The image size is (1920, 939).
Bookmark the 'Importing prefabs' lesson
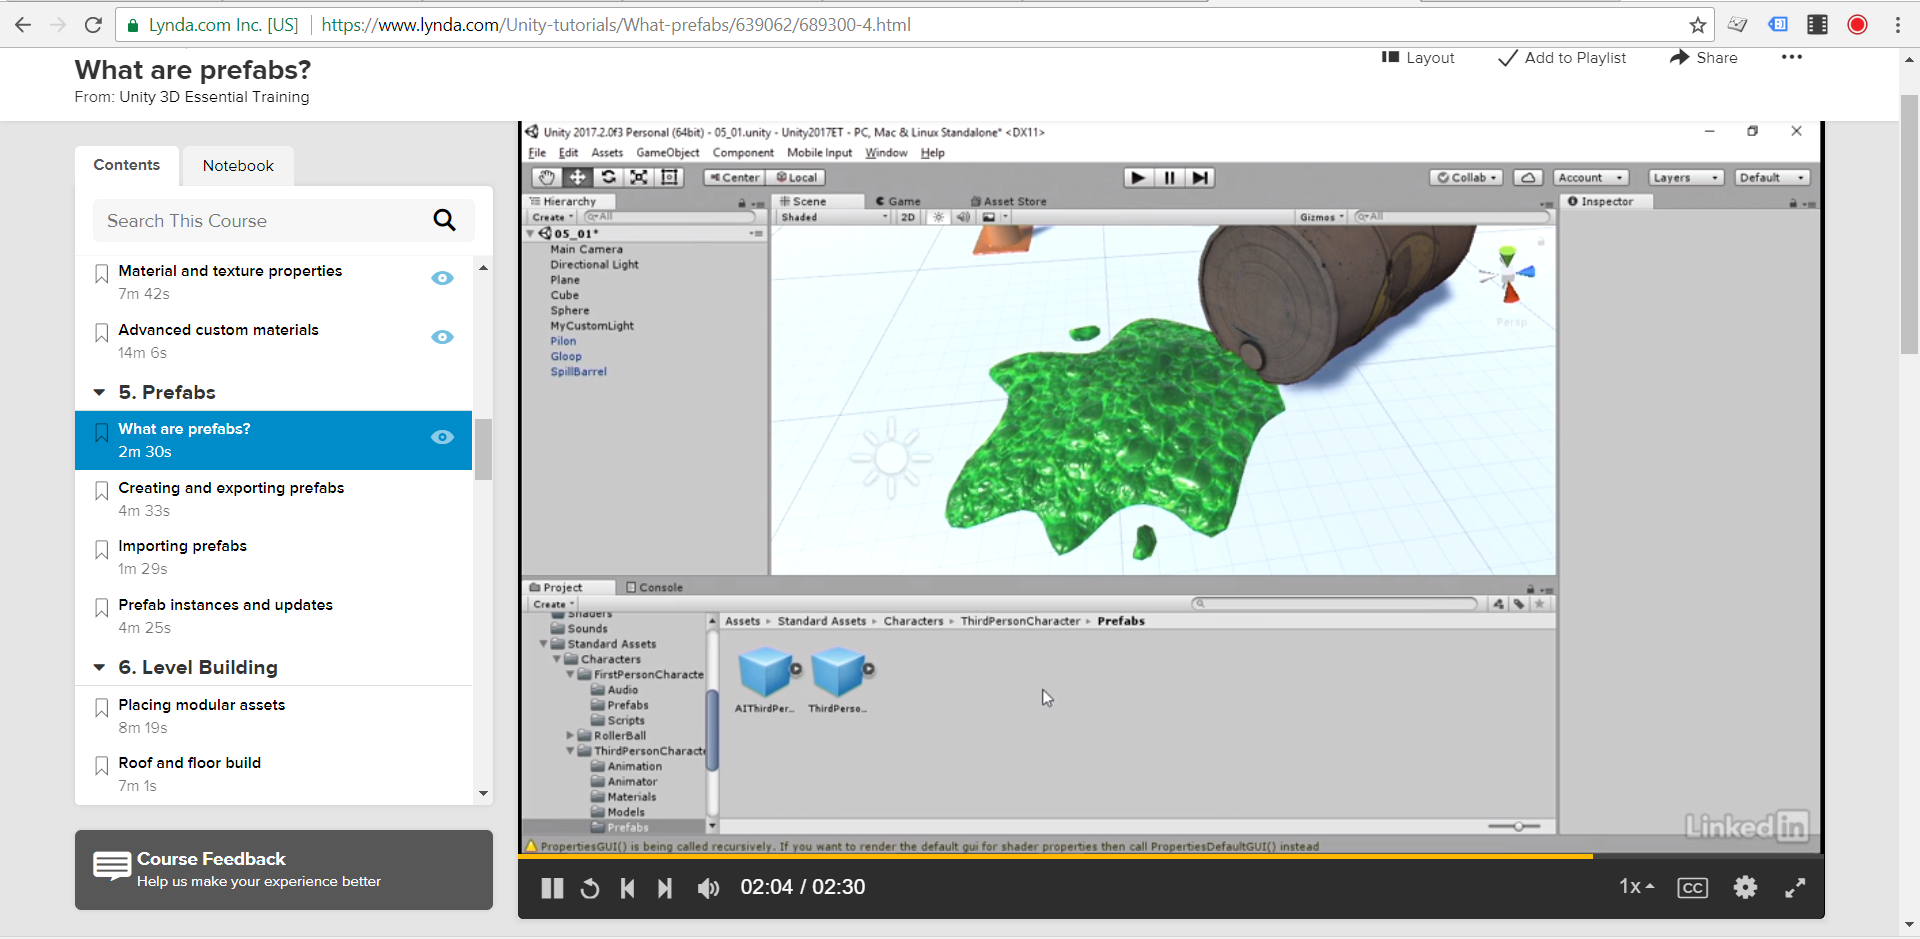(x=101, y=550)
